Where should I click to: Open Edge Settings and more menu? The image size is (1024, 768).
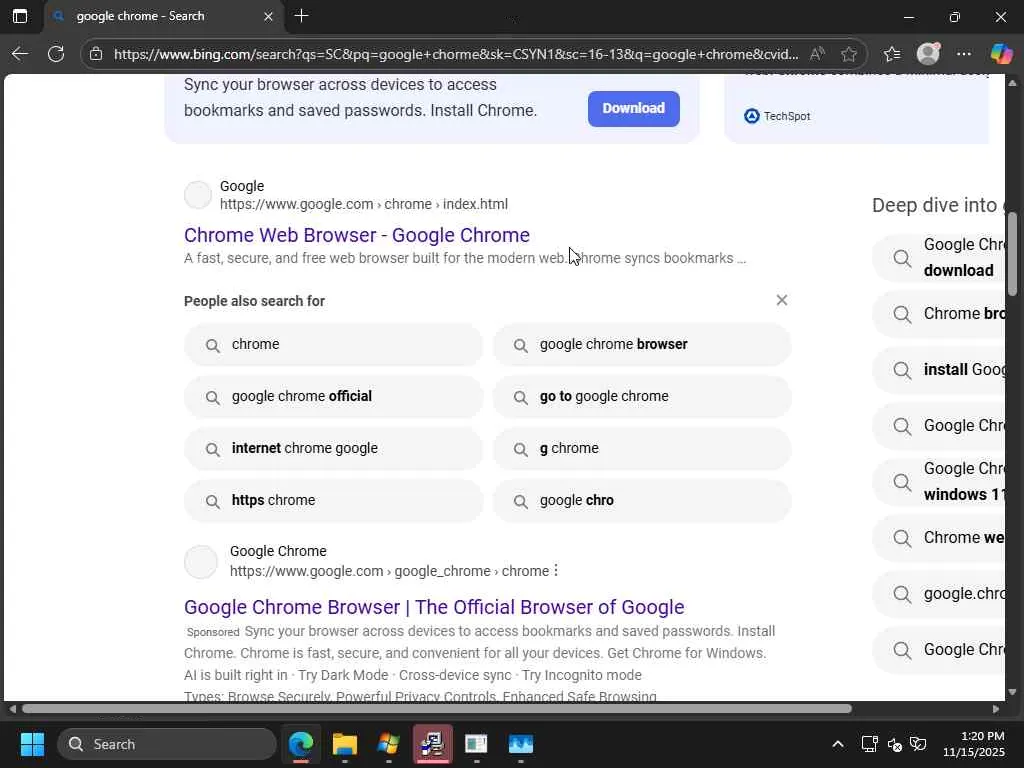(964, 54)
